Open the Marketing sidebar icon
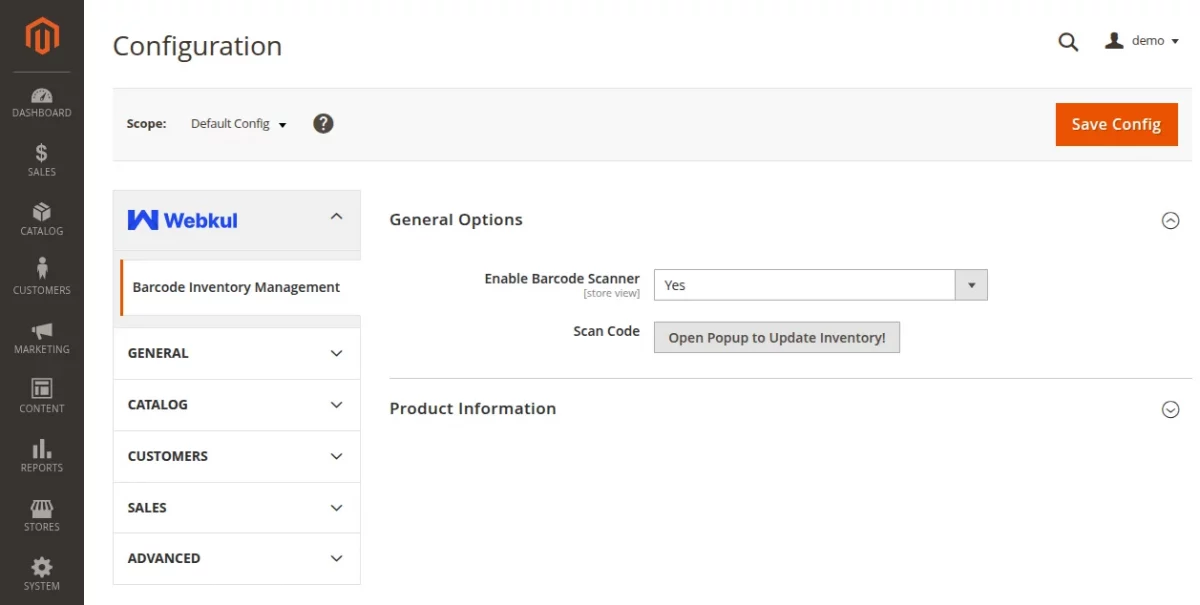 tap(41, 338)
